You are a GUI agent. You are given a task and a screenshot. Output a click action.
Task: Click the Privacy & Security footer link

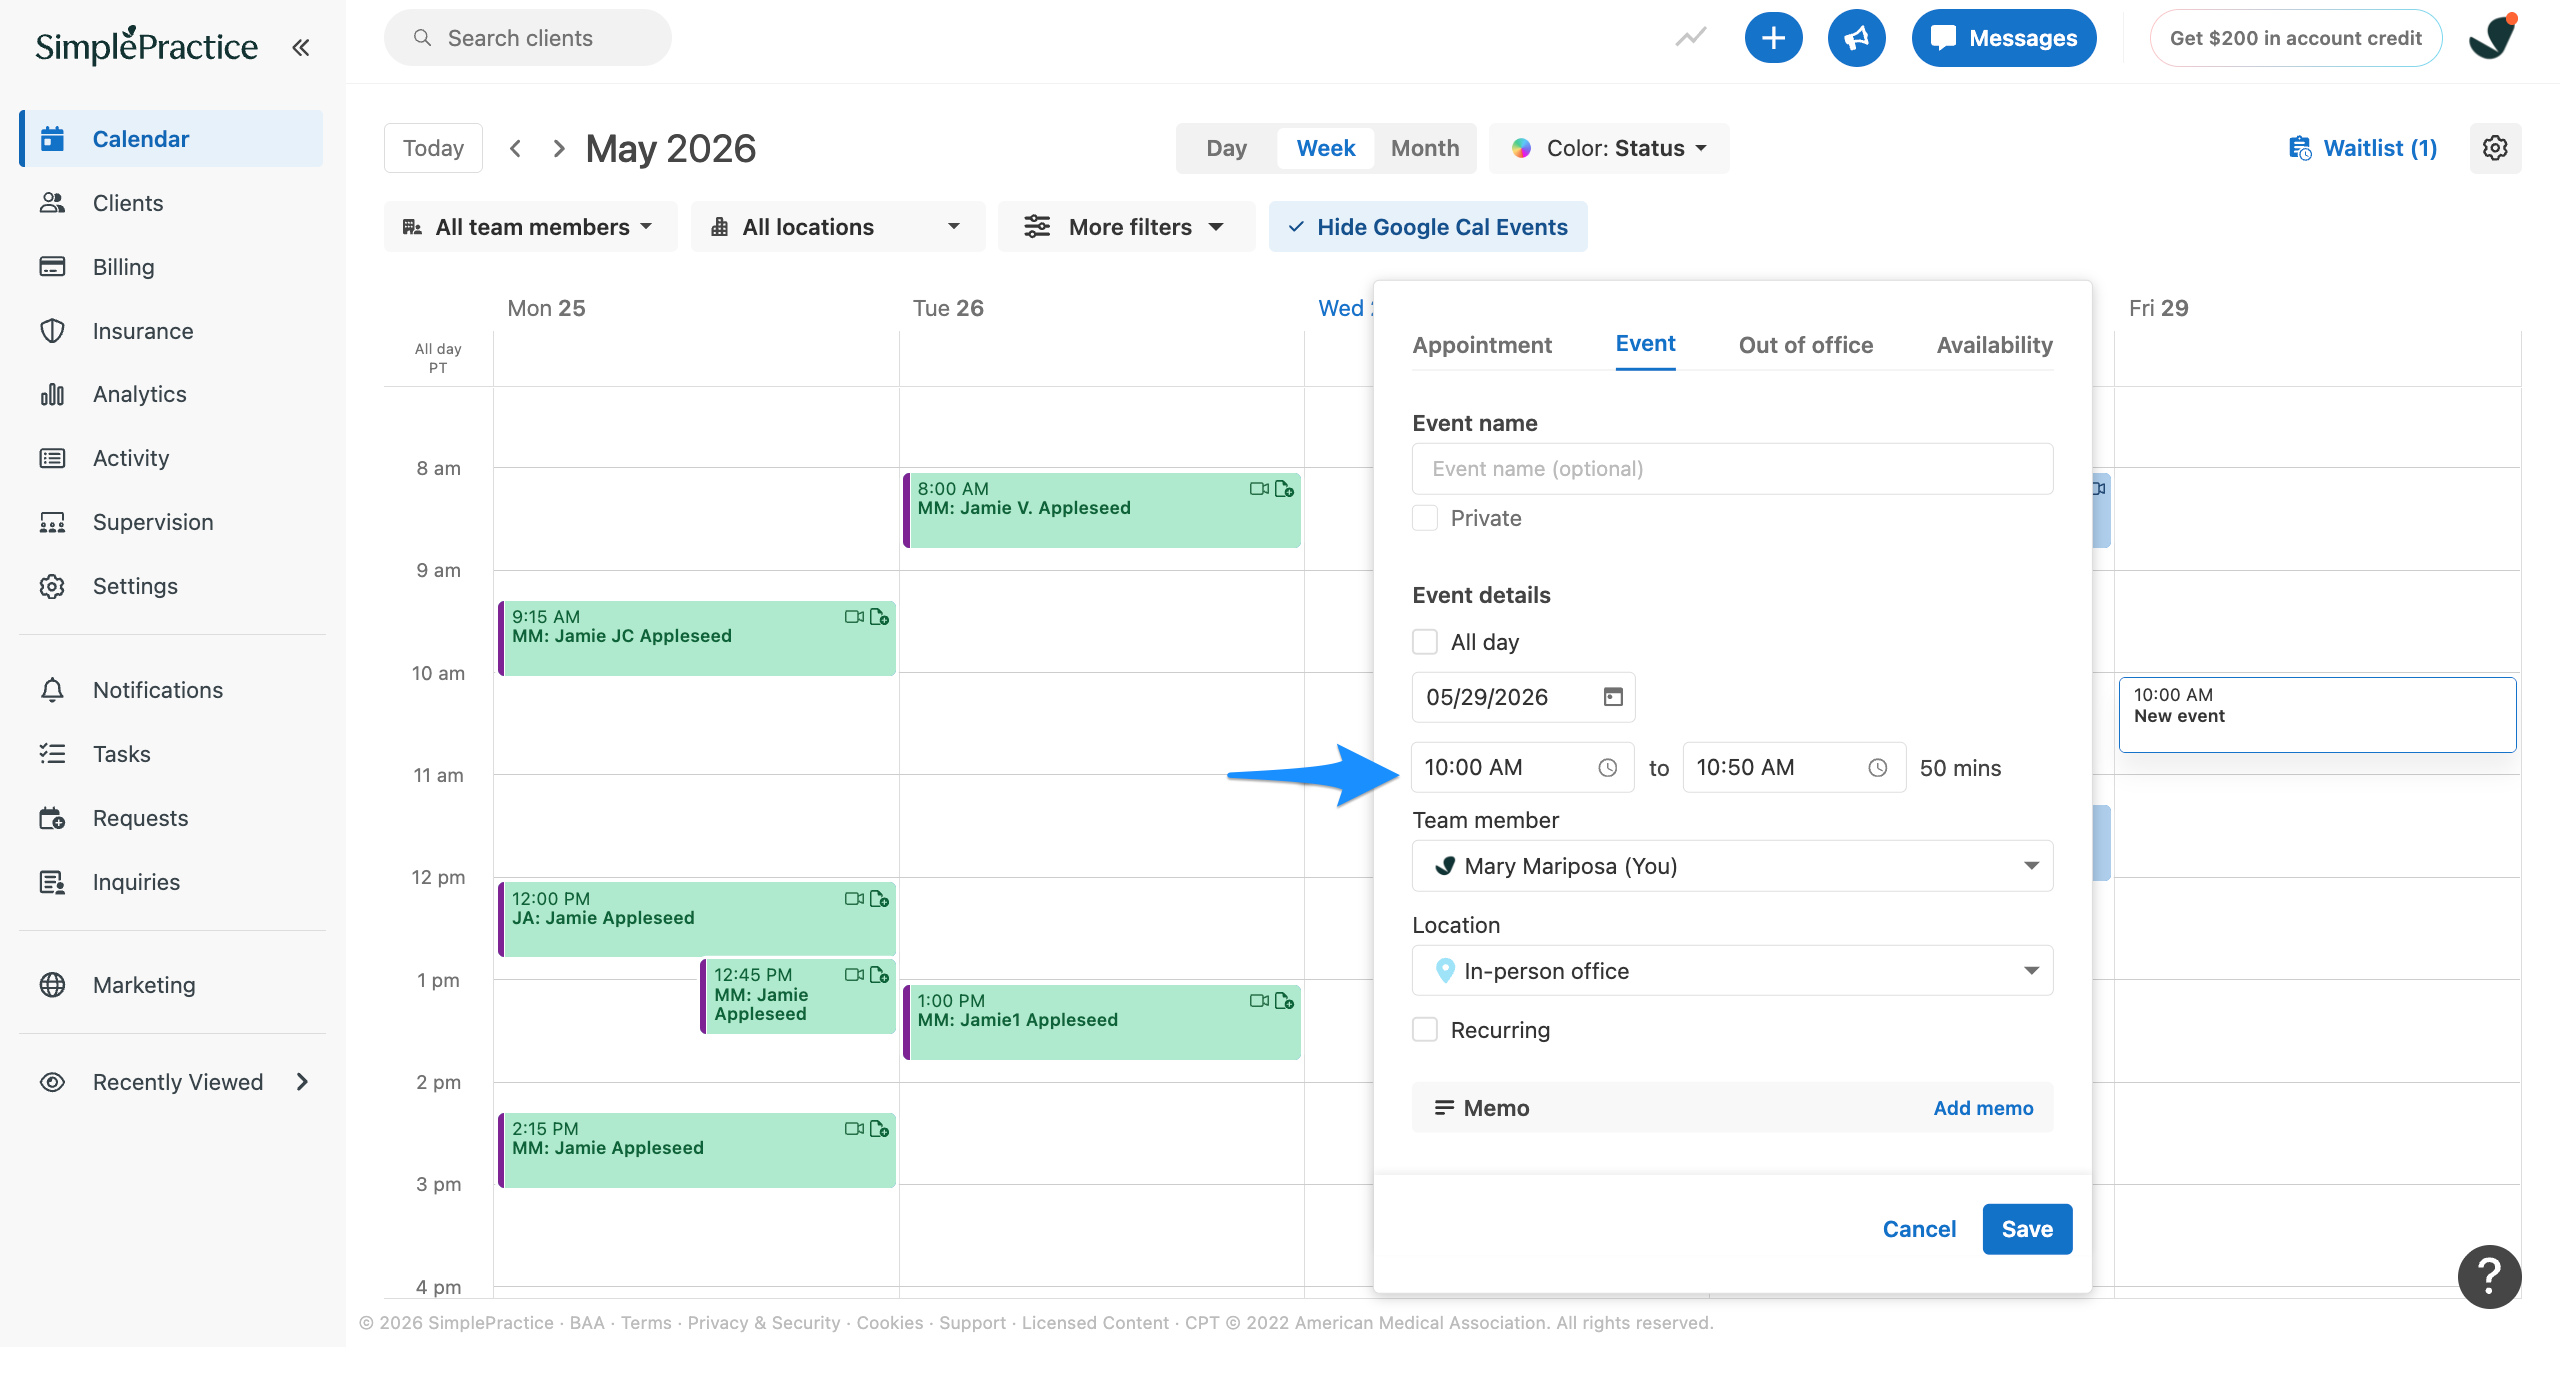[764, 1323]
